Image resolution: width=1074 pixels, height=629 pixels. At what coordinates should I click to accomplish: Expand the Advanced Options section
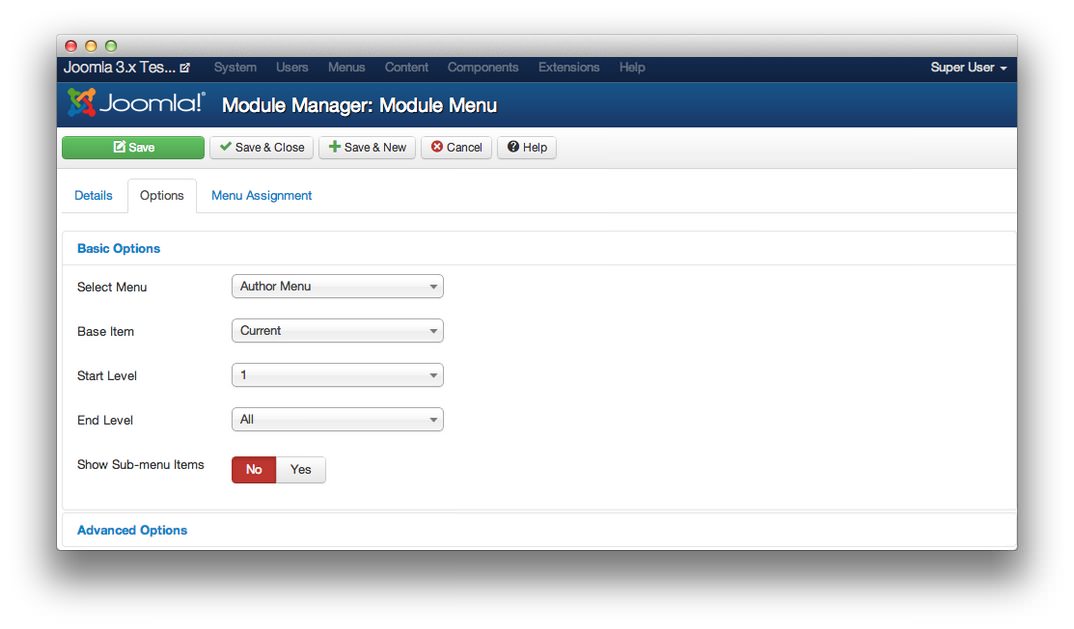click(x=132, y=530)
